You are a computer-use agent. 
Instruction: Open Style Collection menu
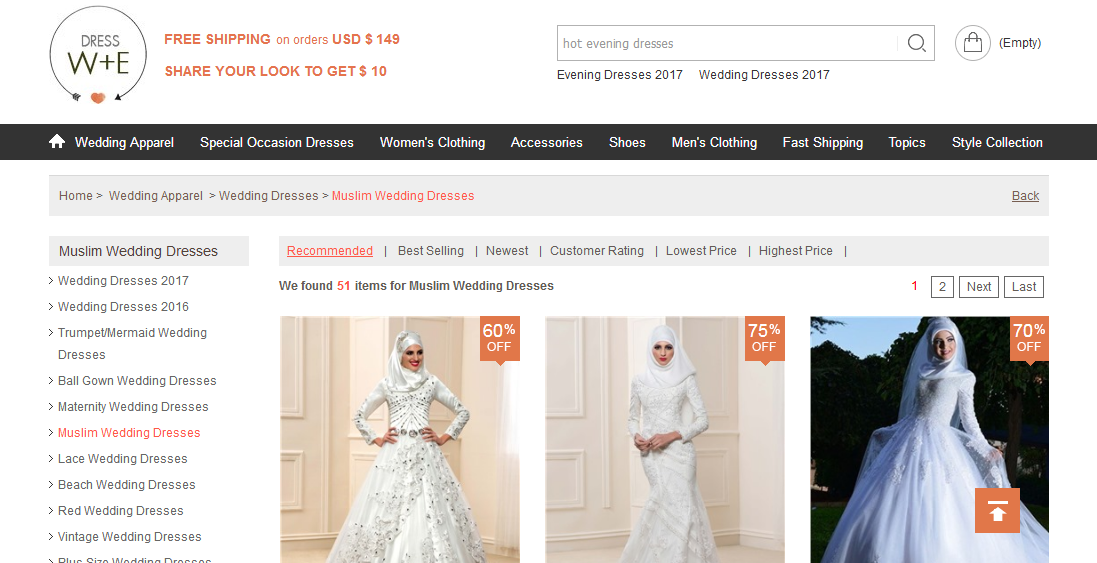(997, 142)
